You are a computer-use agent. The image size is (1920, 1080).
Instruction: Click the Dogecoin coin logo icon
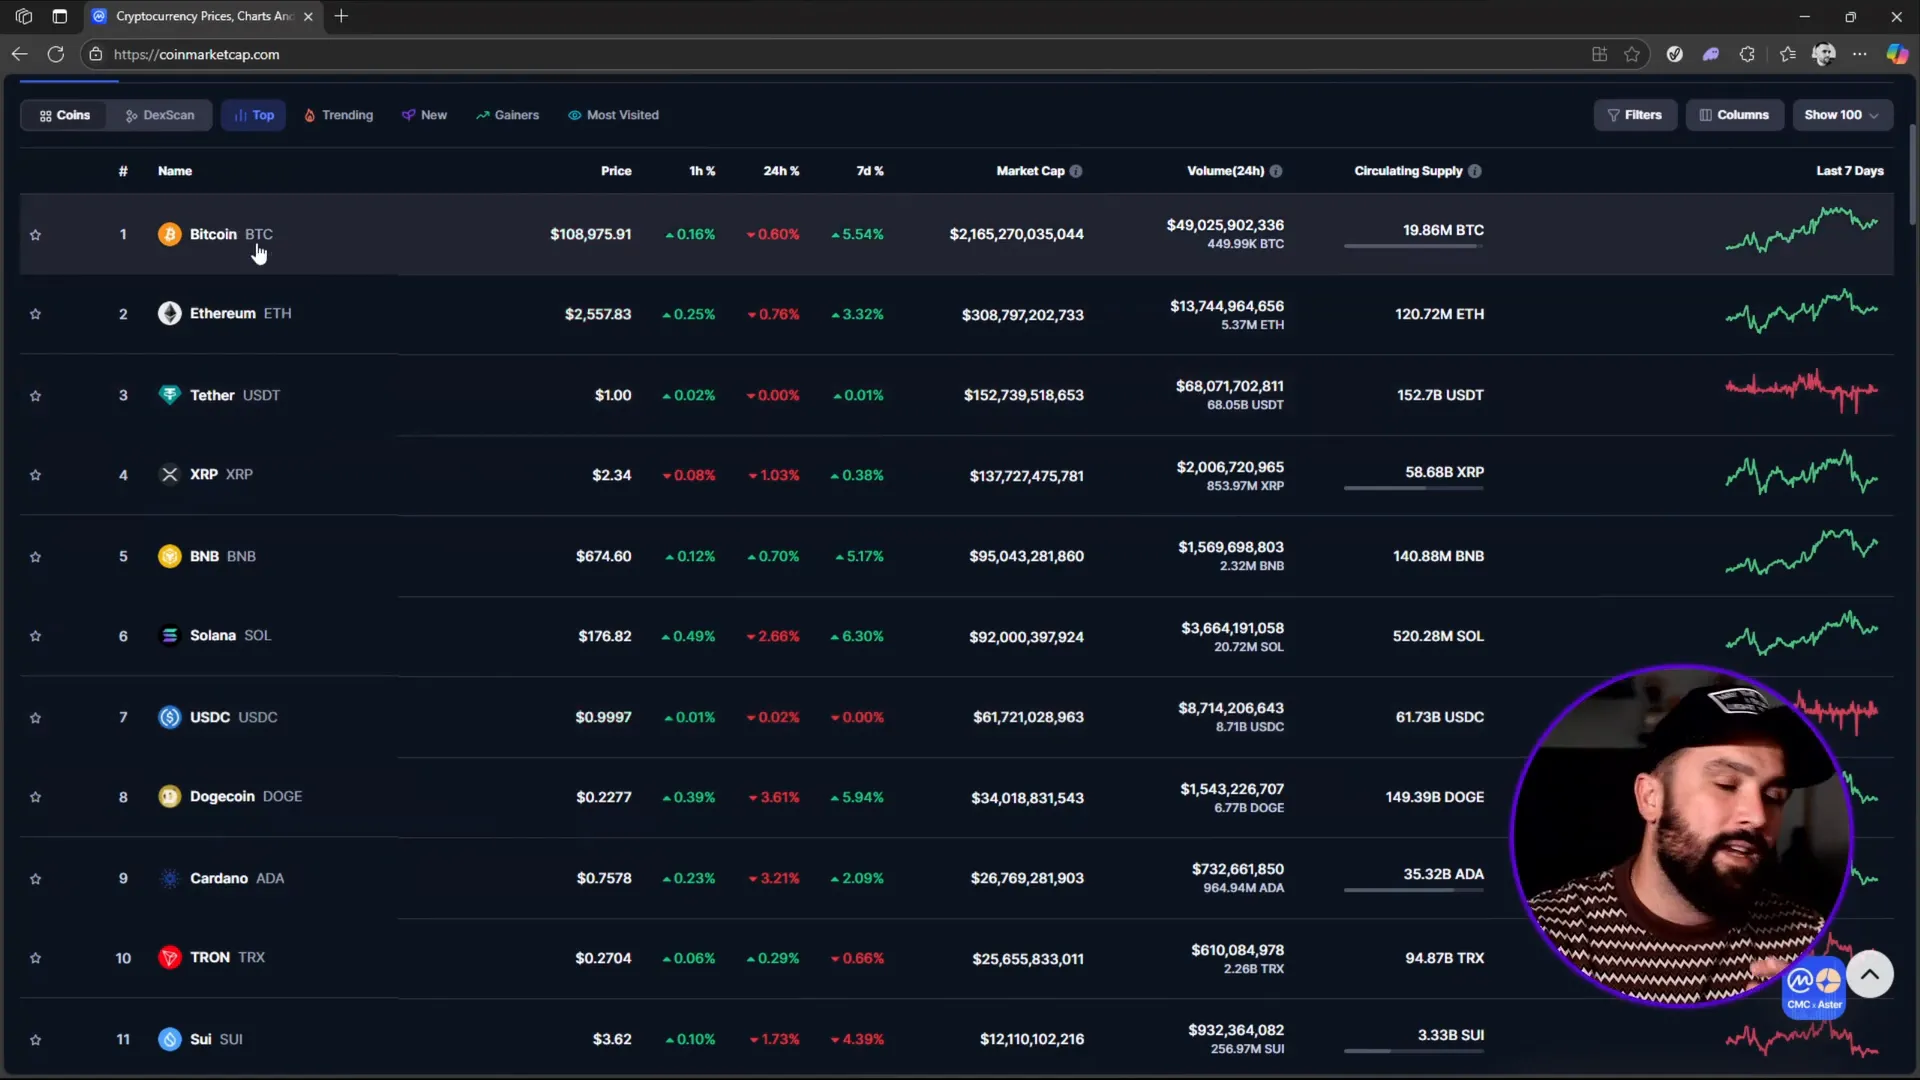169,796
